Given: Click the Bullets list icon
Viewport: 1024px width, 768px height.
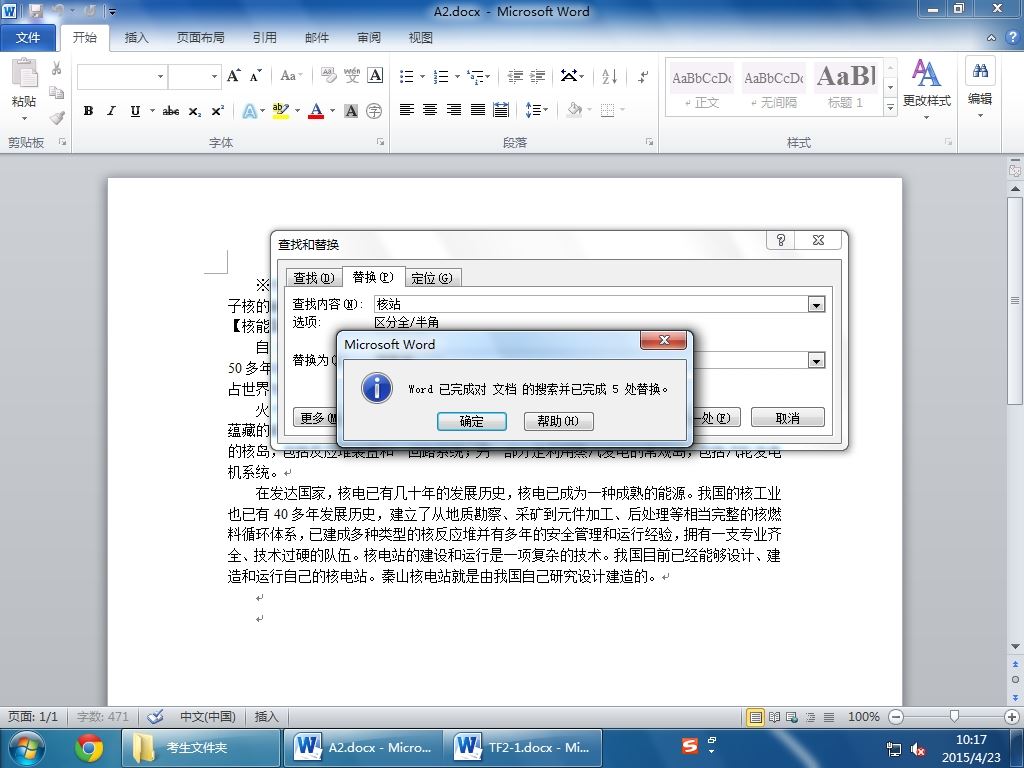Looking at the screenshot, I should pos(407,76).
